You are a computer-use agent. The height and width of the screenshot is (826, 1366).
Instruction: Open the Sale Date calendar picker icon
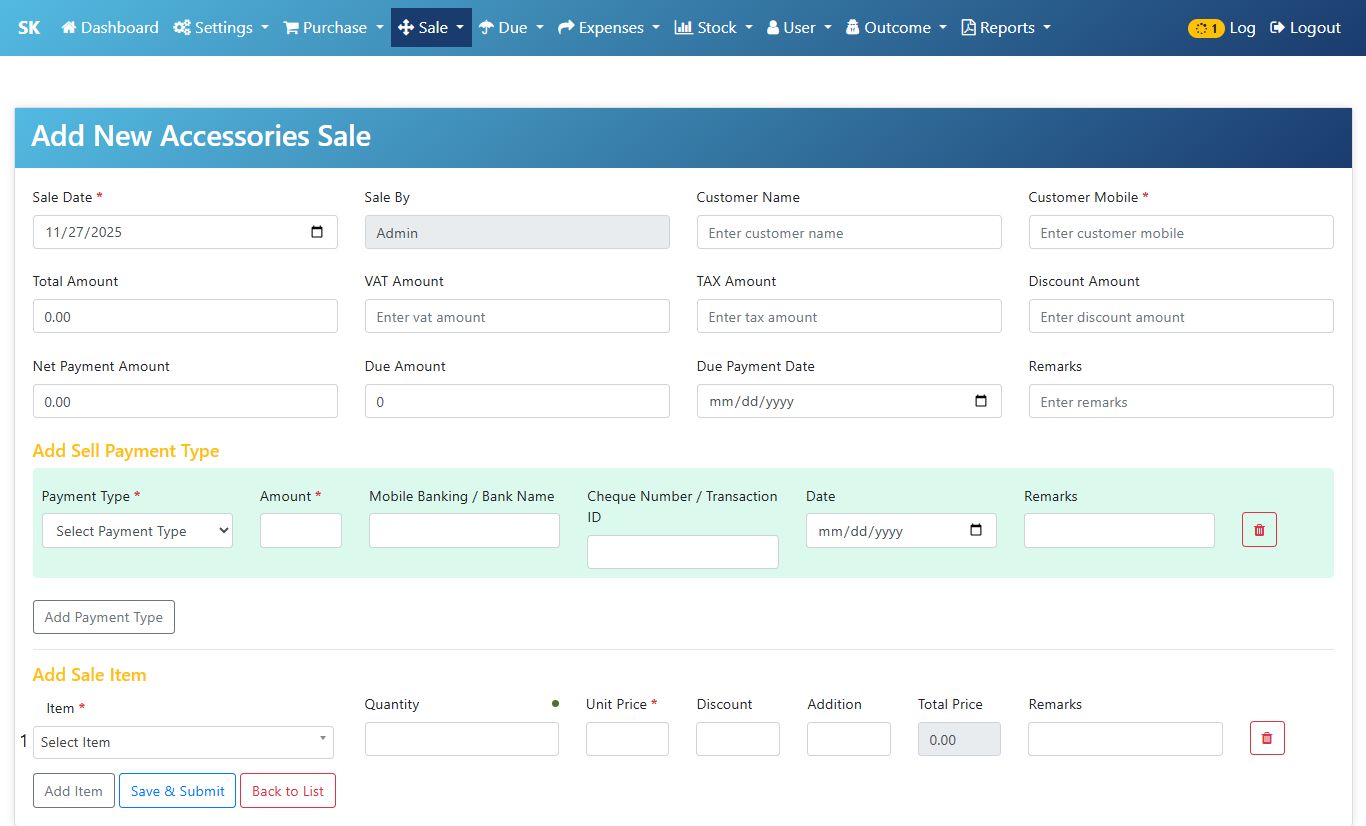tap(317, 232)
